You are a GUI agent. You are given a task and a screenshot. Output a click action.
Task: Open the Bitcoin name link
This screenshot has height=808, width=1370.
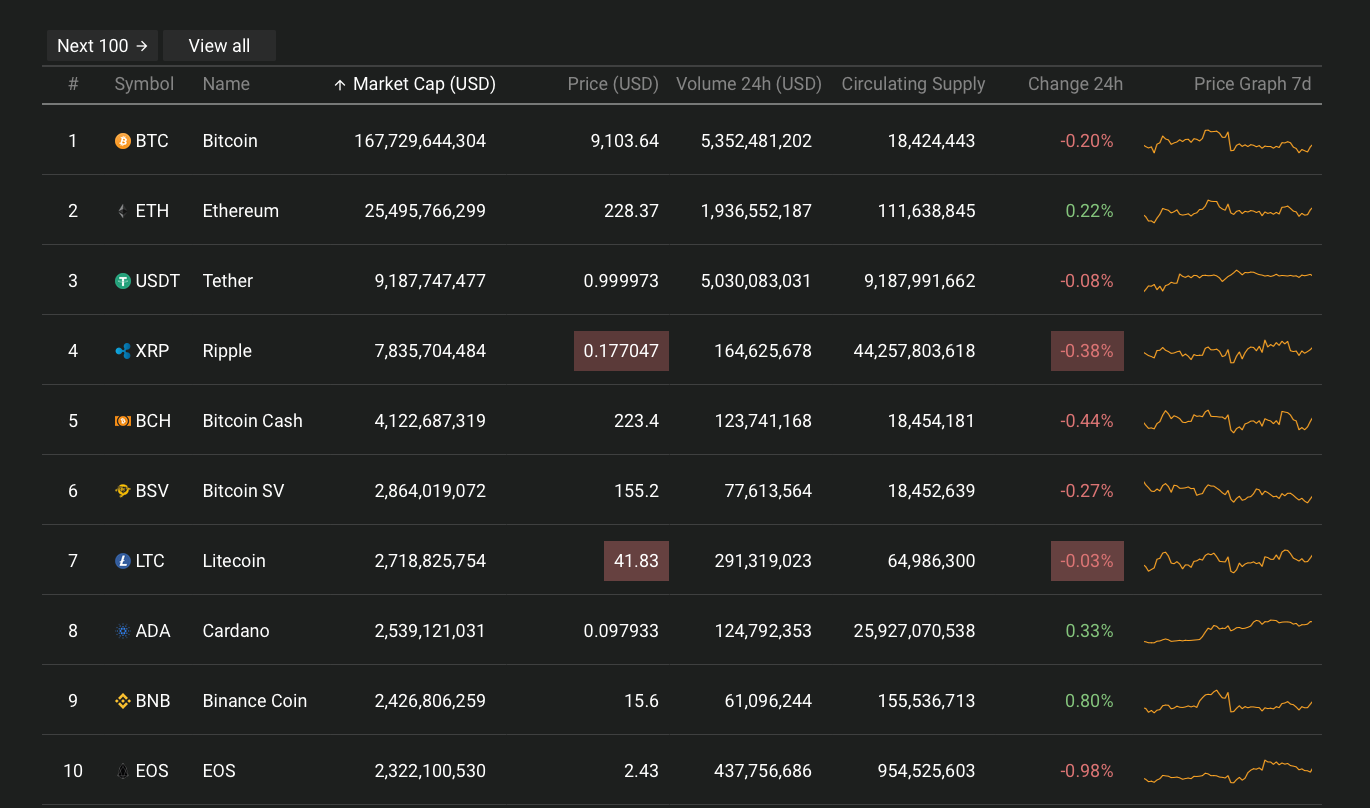point(230,141)
